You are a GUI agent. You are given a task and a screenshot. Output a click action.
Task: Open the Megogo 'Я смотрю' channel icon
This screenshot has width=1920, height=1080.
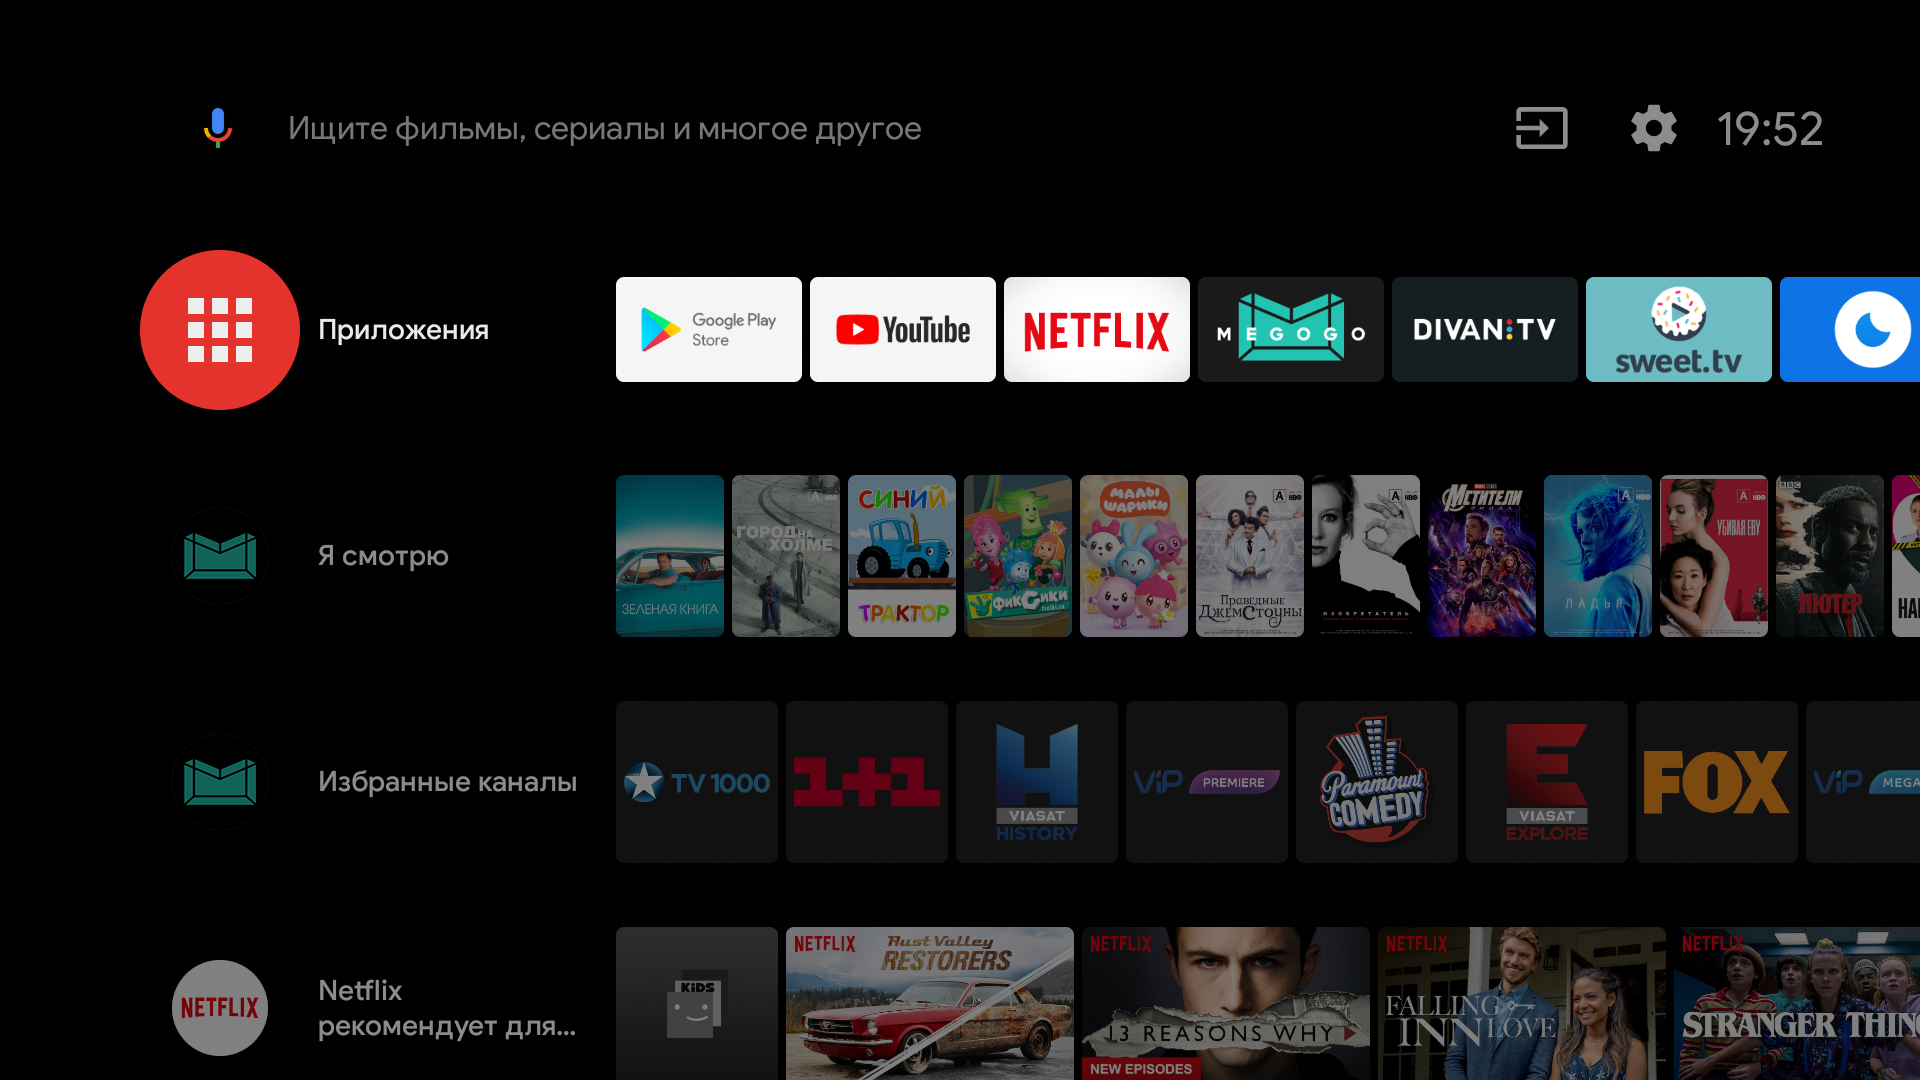[220, 556]
